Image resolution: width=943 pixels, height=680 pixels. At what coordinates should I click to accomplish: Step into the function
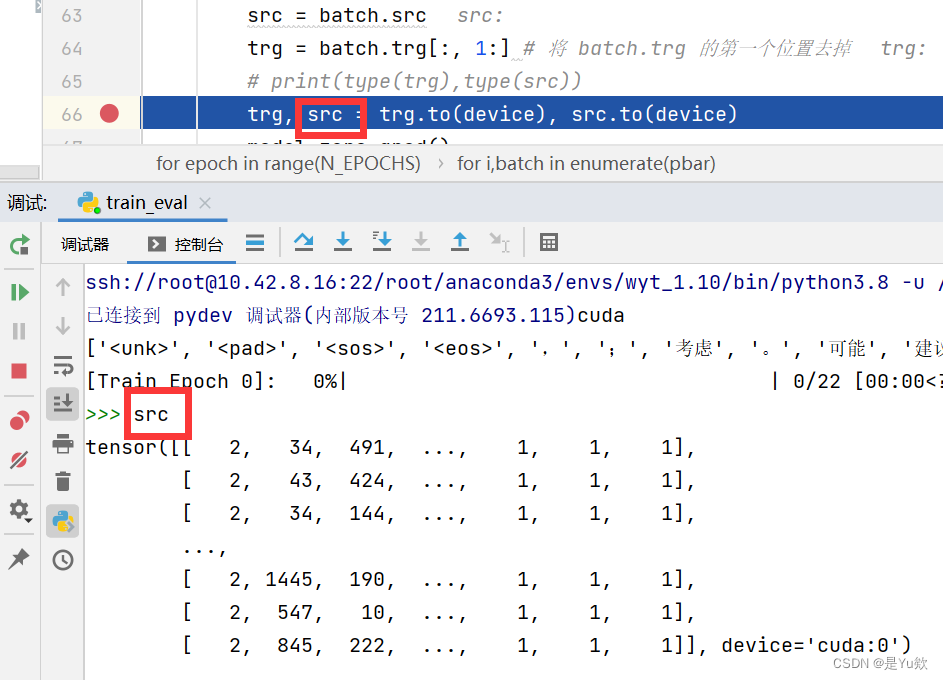click(x=343, y=242)
